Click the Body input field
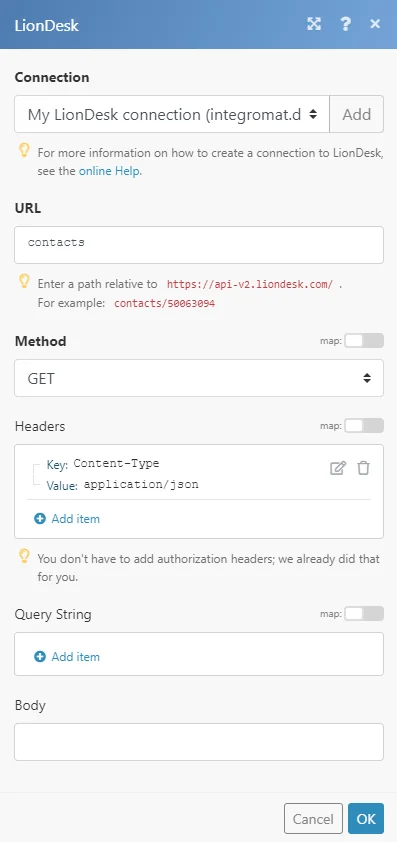Viewport: 397px width, 842px height. point(199,742)
